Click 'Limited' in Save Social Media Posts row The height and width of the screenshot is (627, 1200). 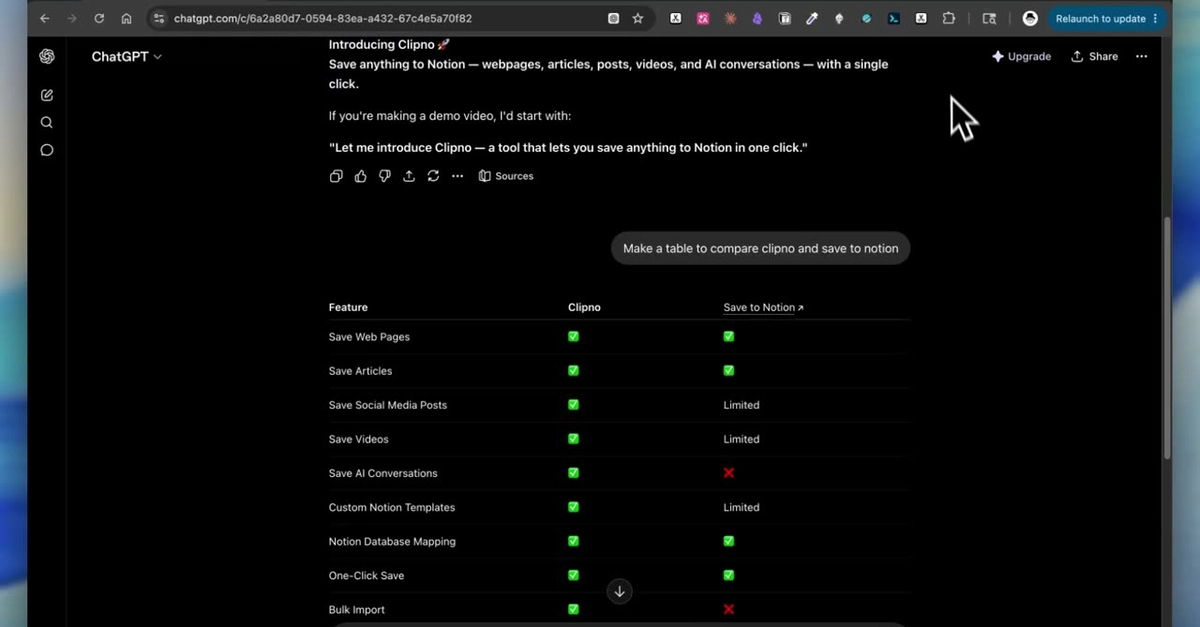741,405
